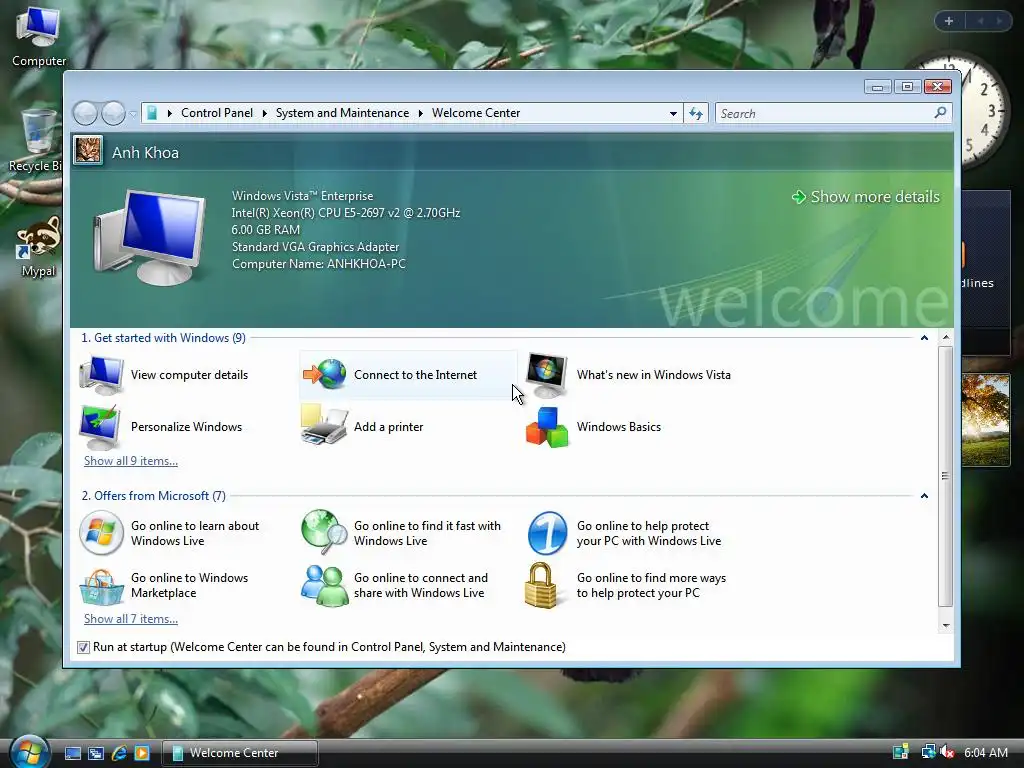Image resolution: width=1024 pixels, height=768 pixels.
Task: Click 'Windows Vista Enterprise' text
Action: (302, 196)
